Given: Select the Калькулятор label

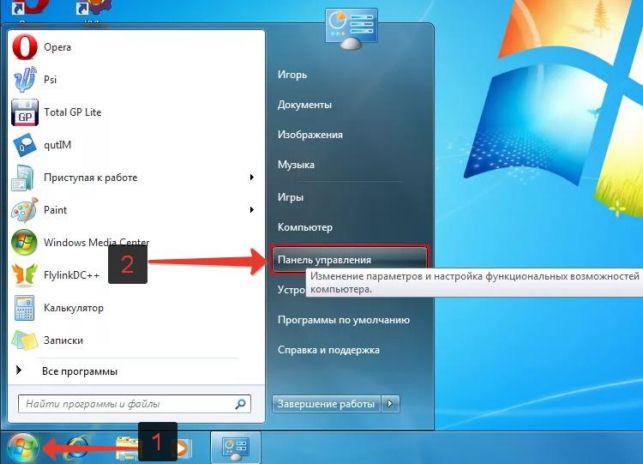Looking at the screenshot, I should pos(74,308).
